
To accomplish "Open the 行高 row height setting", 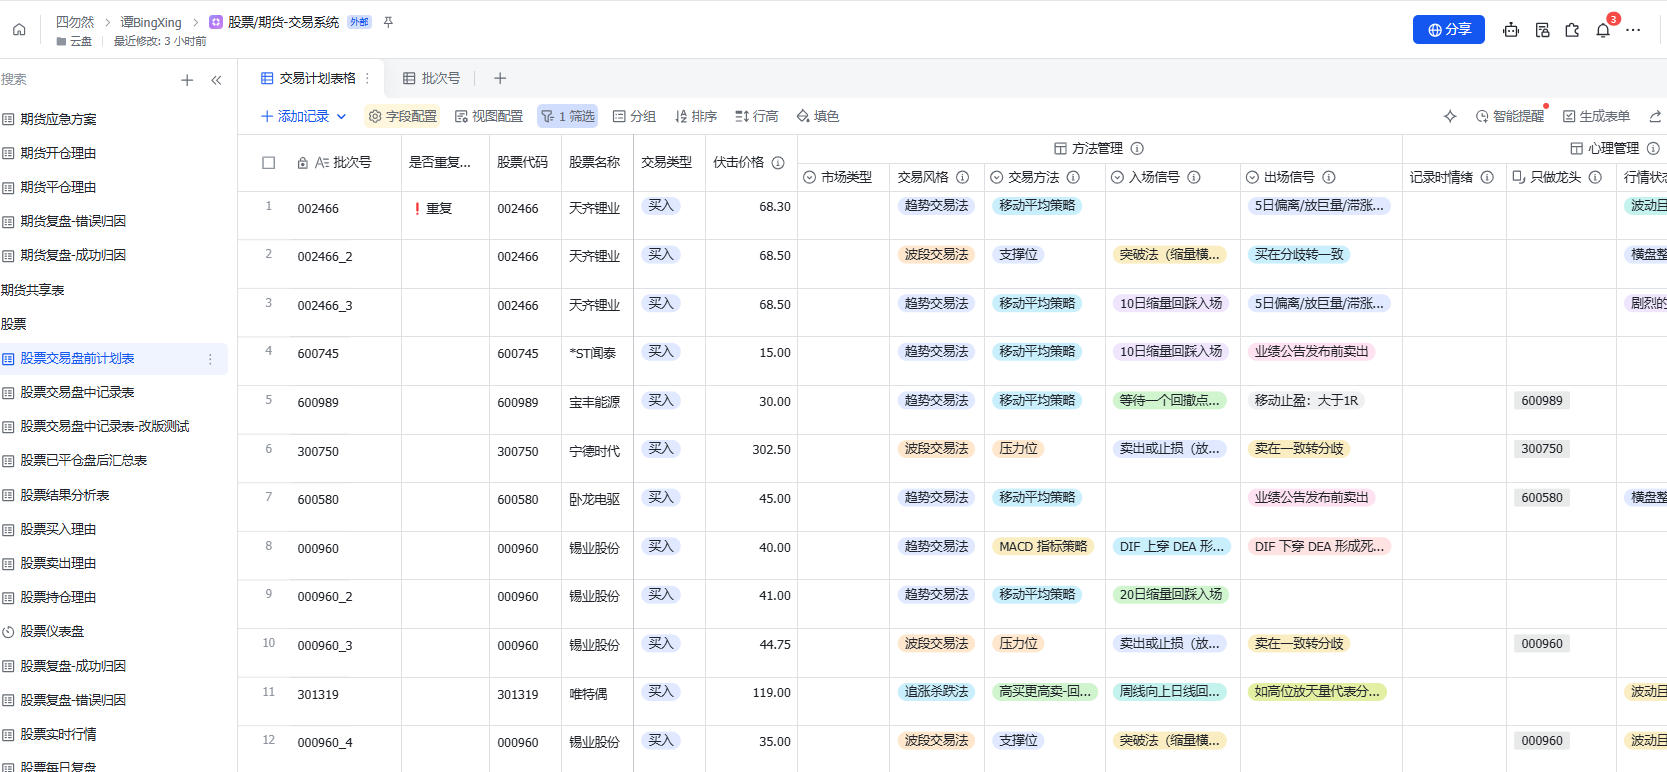I will point(757,116).
